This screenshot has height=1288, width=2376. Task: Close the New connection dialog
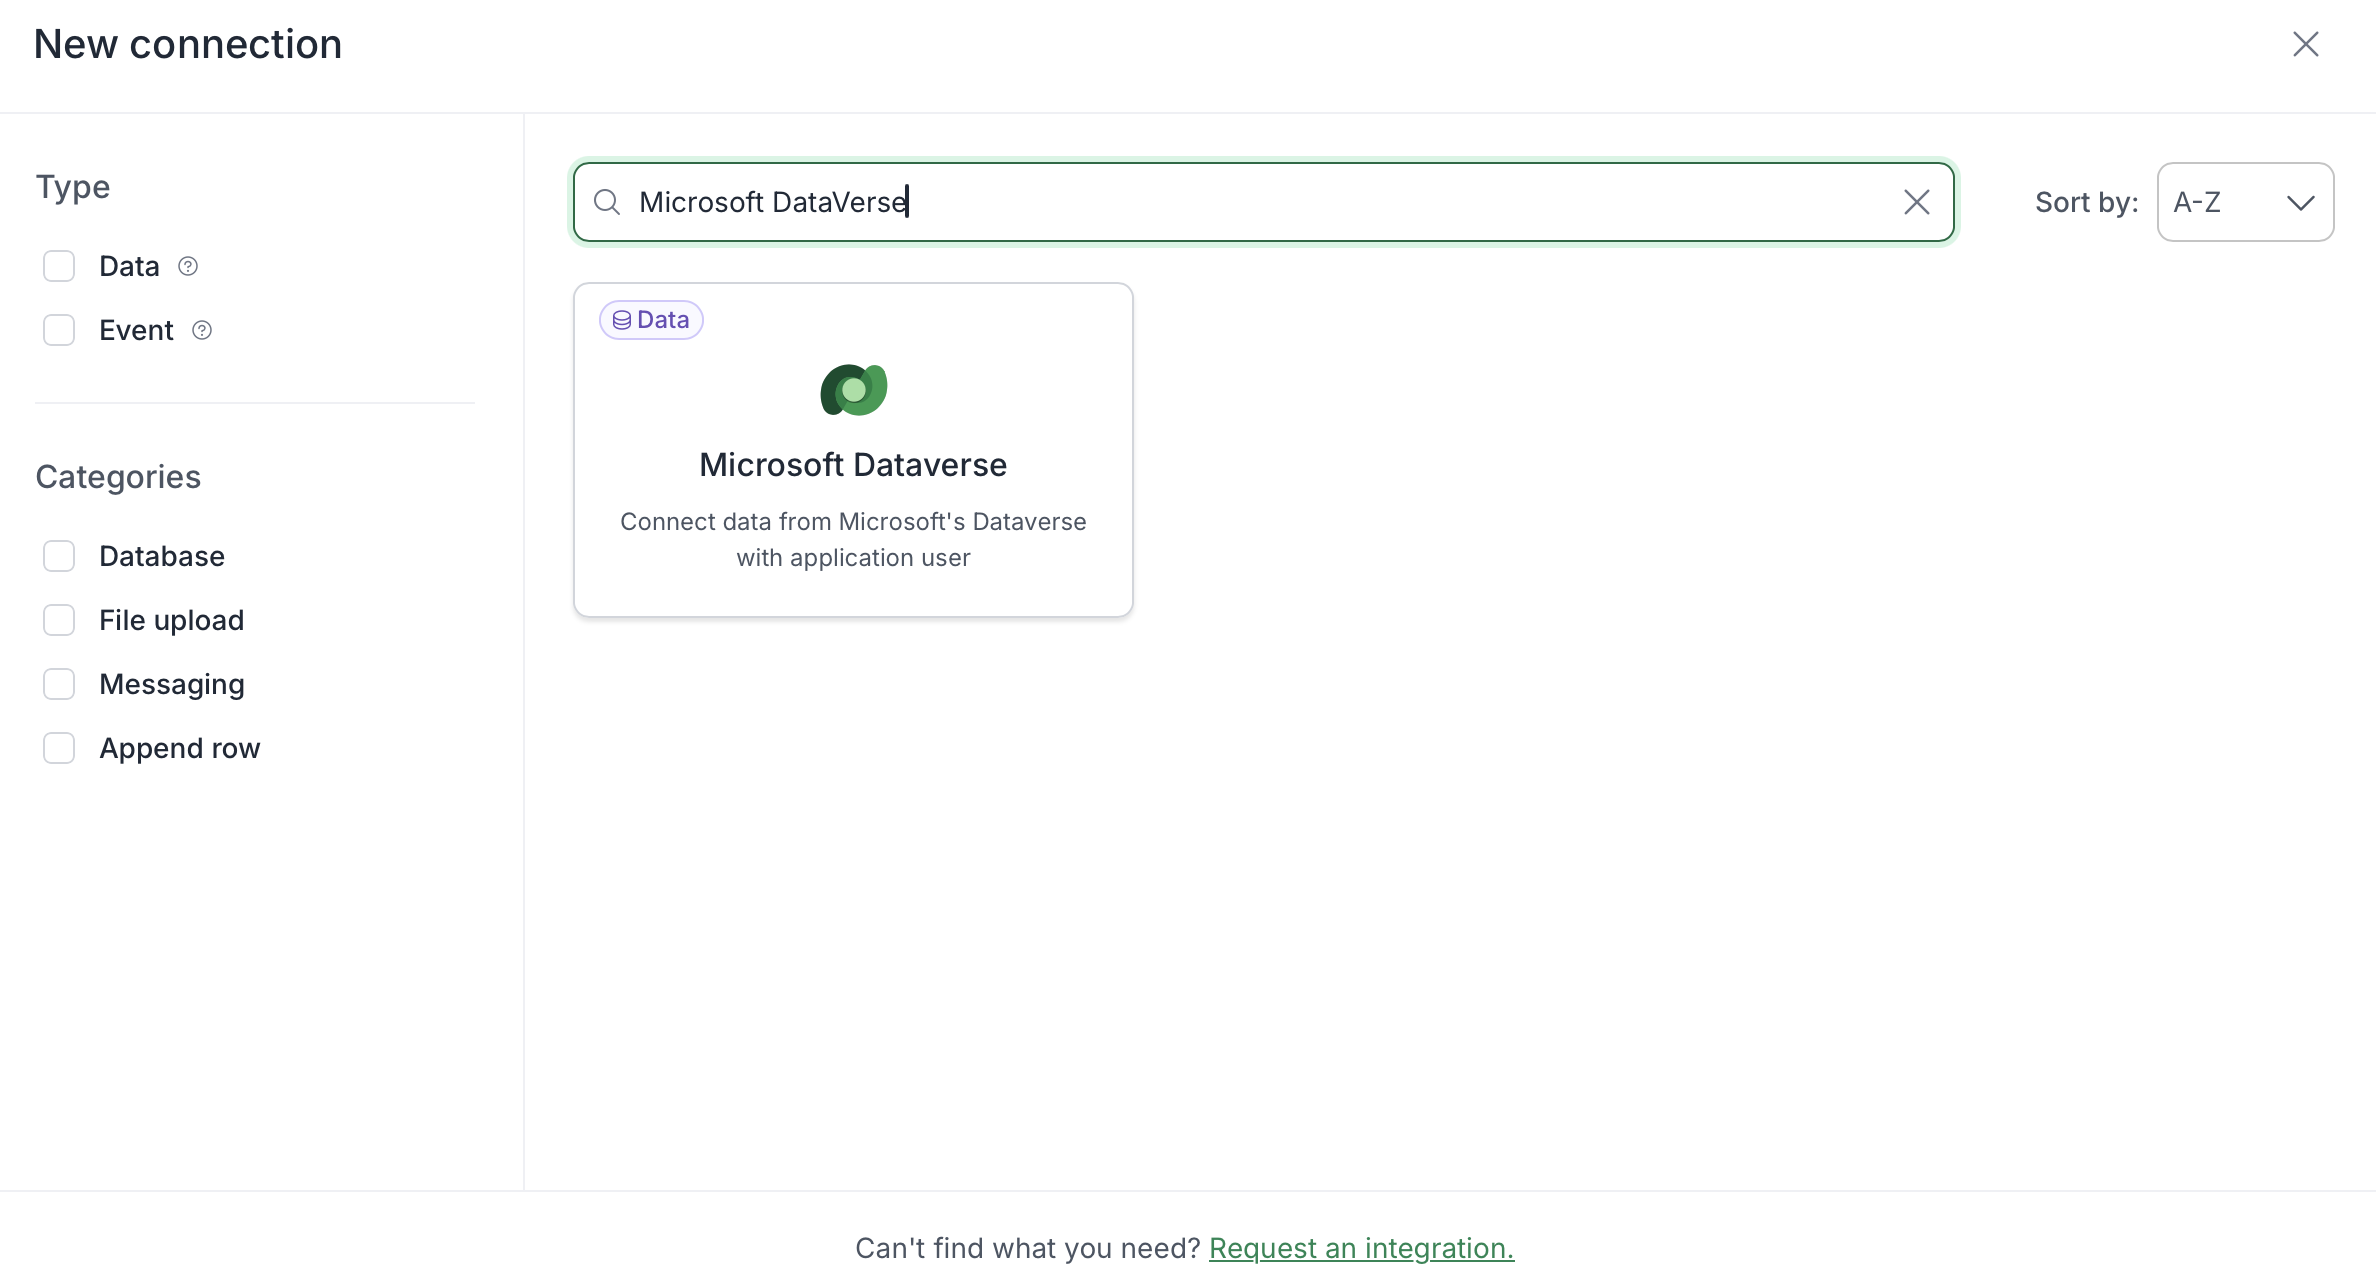pos(2306,44)
